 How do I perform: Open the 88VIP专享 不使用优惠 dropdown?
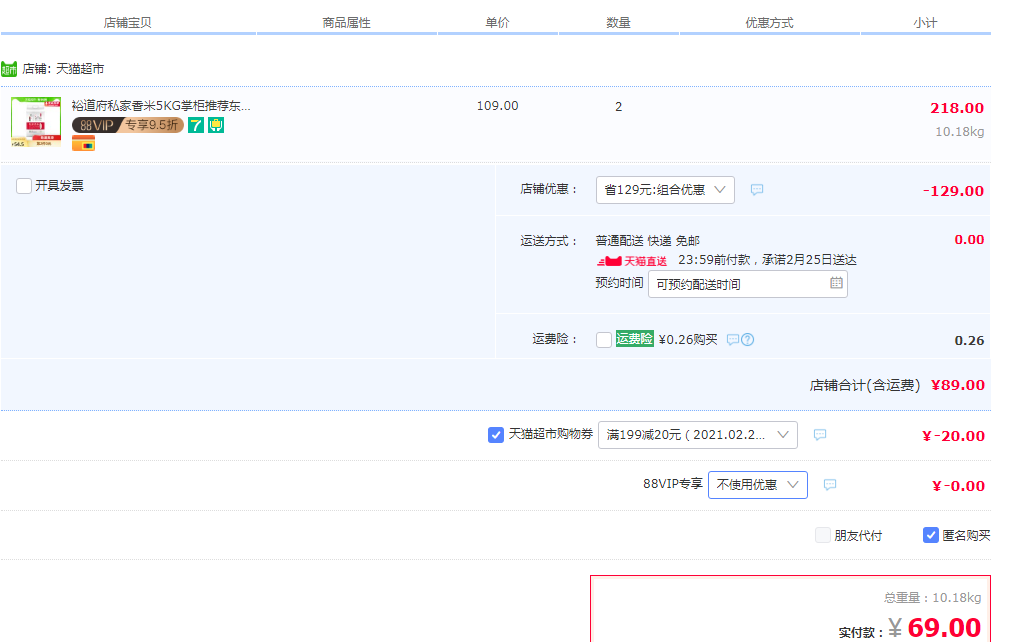click(758, 485)
